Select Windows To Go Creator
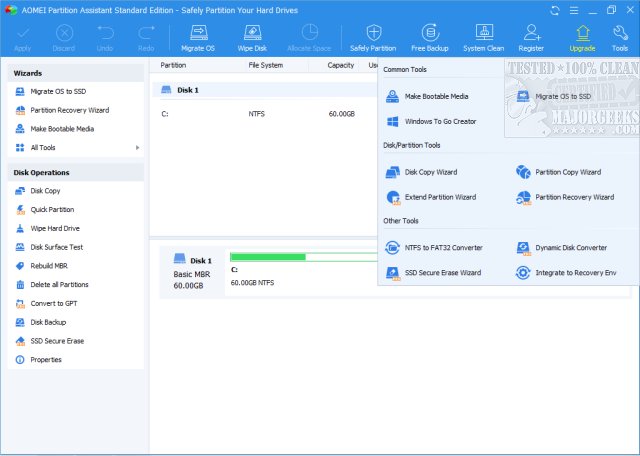 coord(439,121)
